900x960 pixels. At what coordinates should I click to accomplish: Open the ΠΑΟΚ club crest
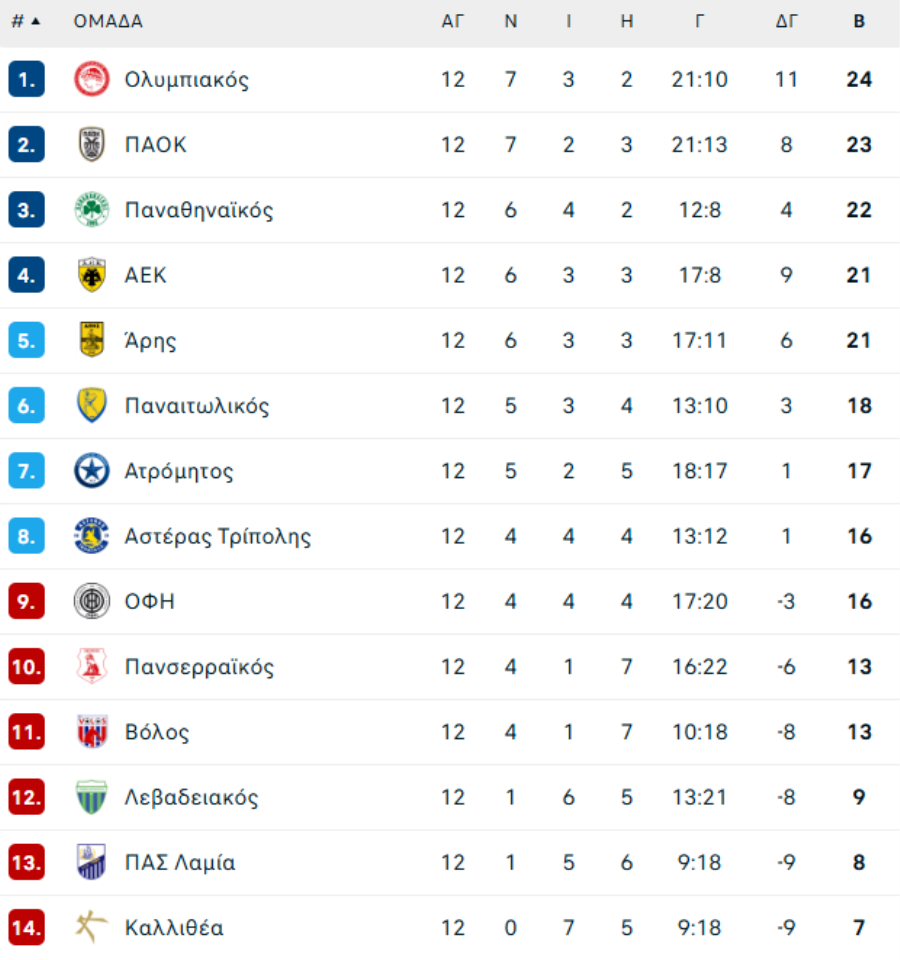click(91, 144)
